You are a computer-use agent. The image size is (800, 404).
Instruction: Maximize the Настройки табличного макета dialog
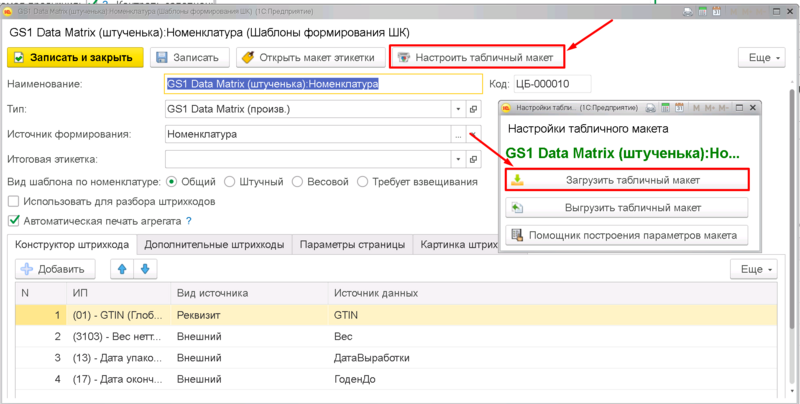739,108
